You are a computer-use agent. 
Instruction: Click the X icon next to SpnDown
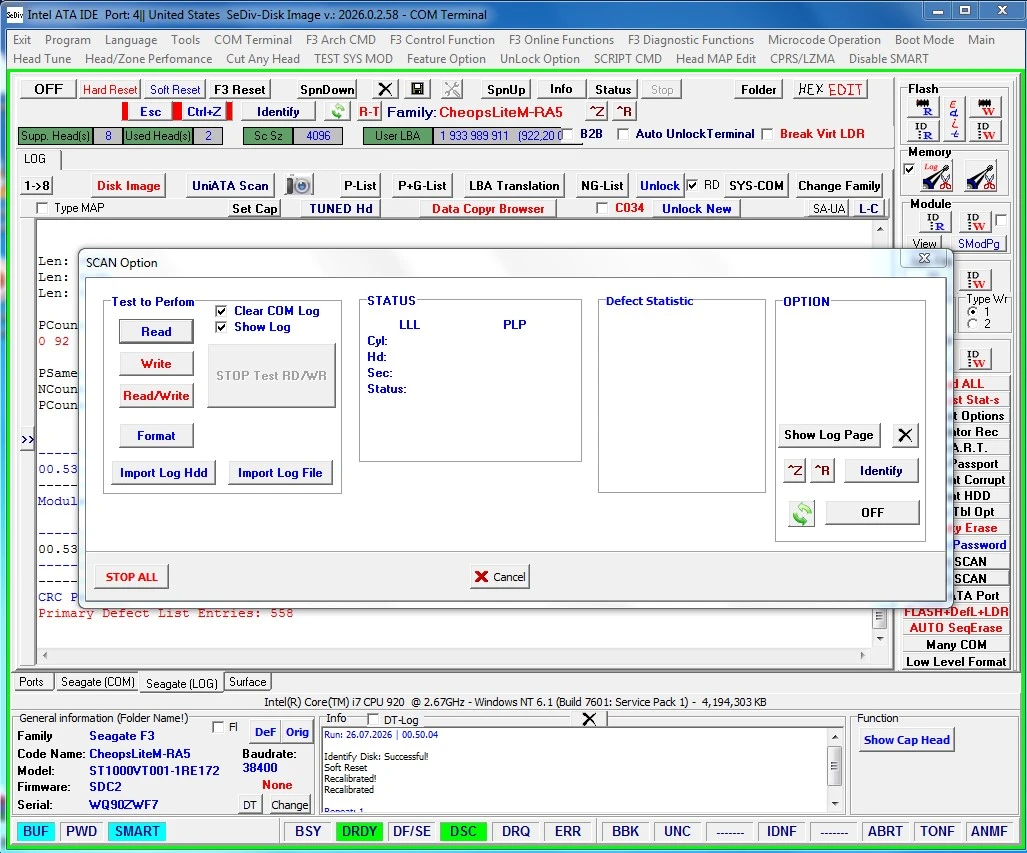pyautogui.click(x=385, y=89)
